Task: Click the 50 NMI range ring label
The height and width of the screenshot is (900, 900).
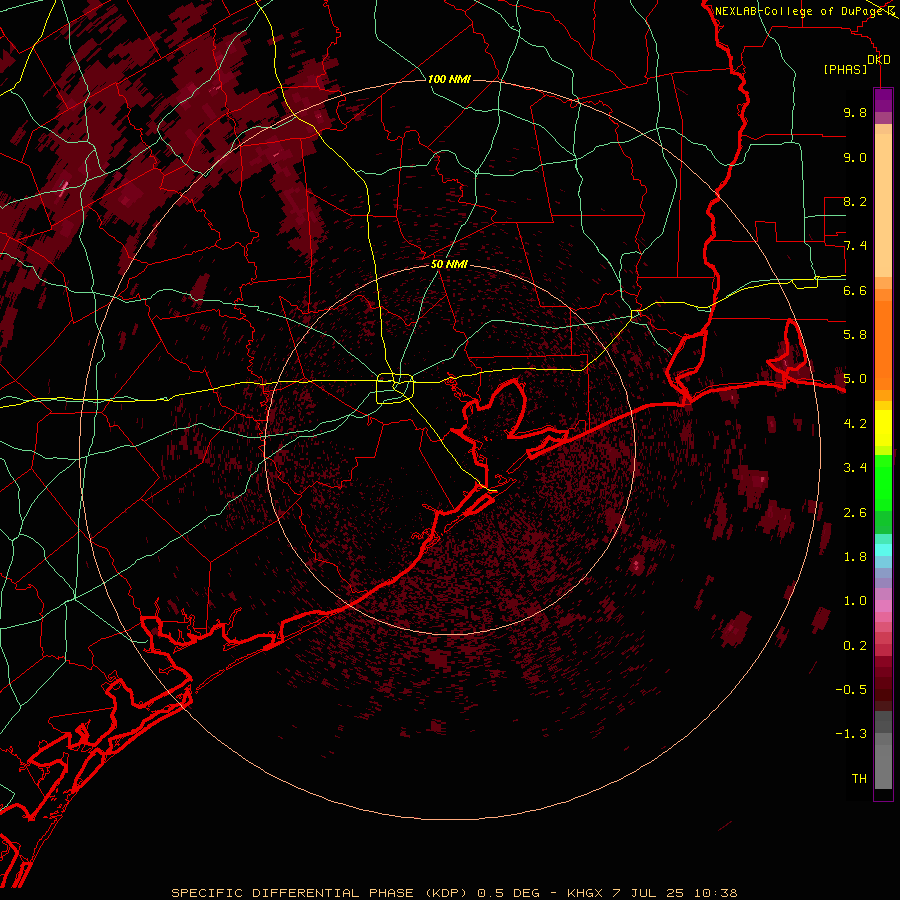Action: coord(449,265)
